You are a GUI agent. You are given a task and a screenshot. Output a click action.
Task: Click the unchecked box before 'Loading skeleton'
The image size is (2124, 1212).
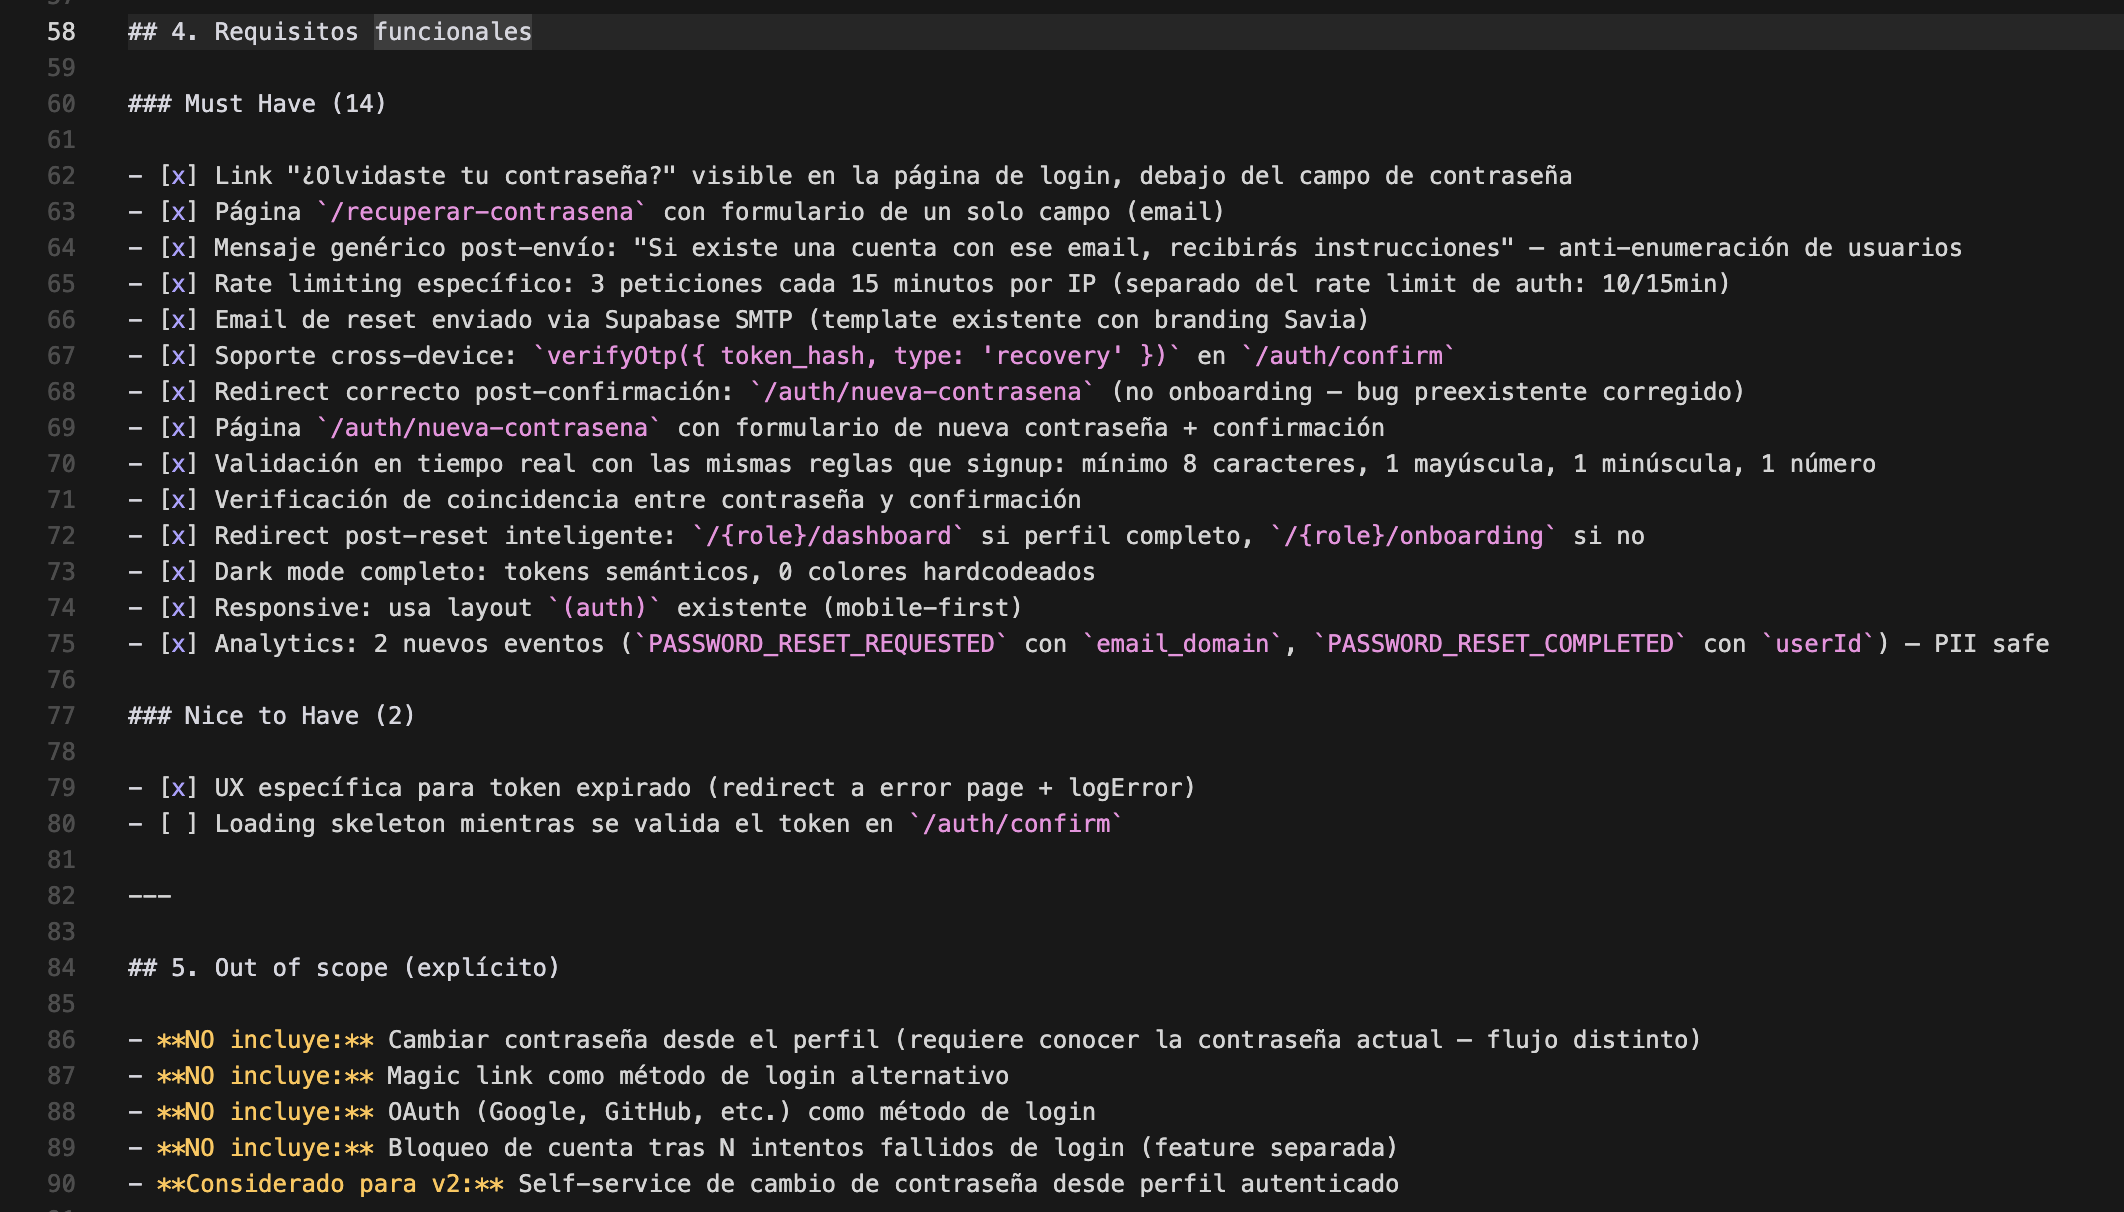coord(178,824)
